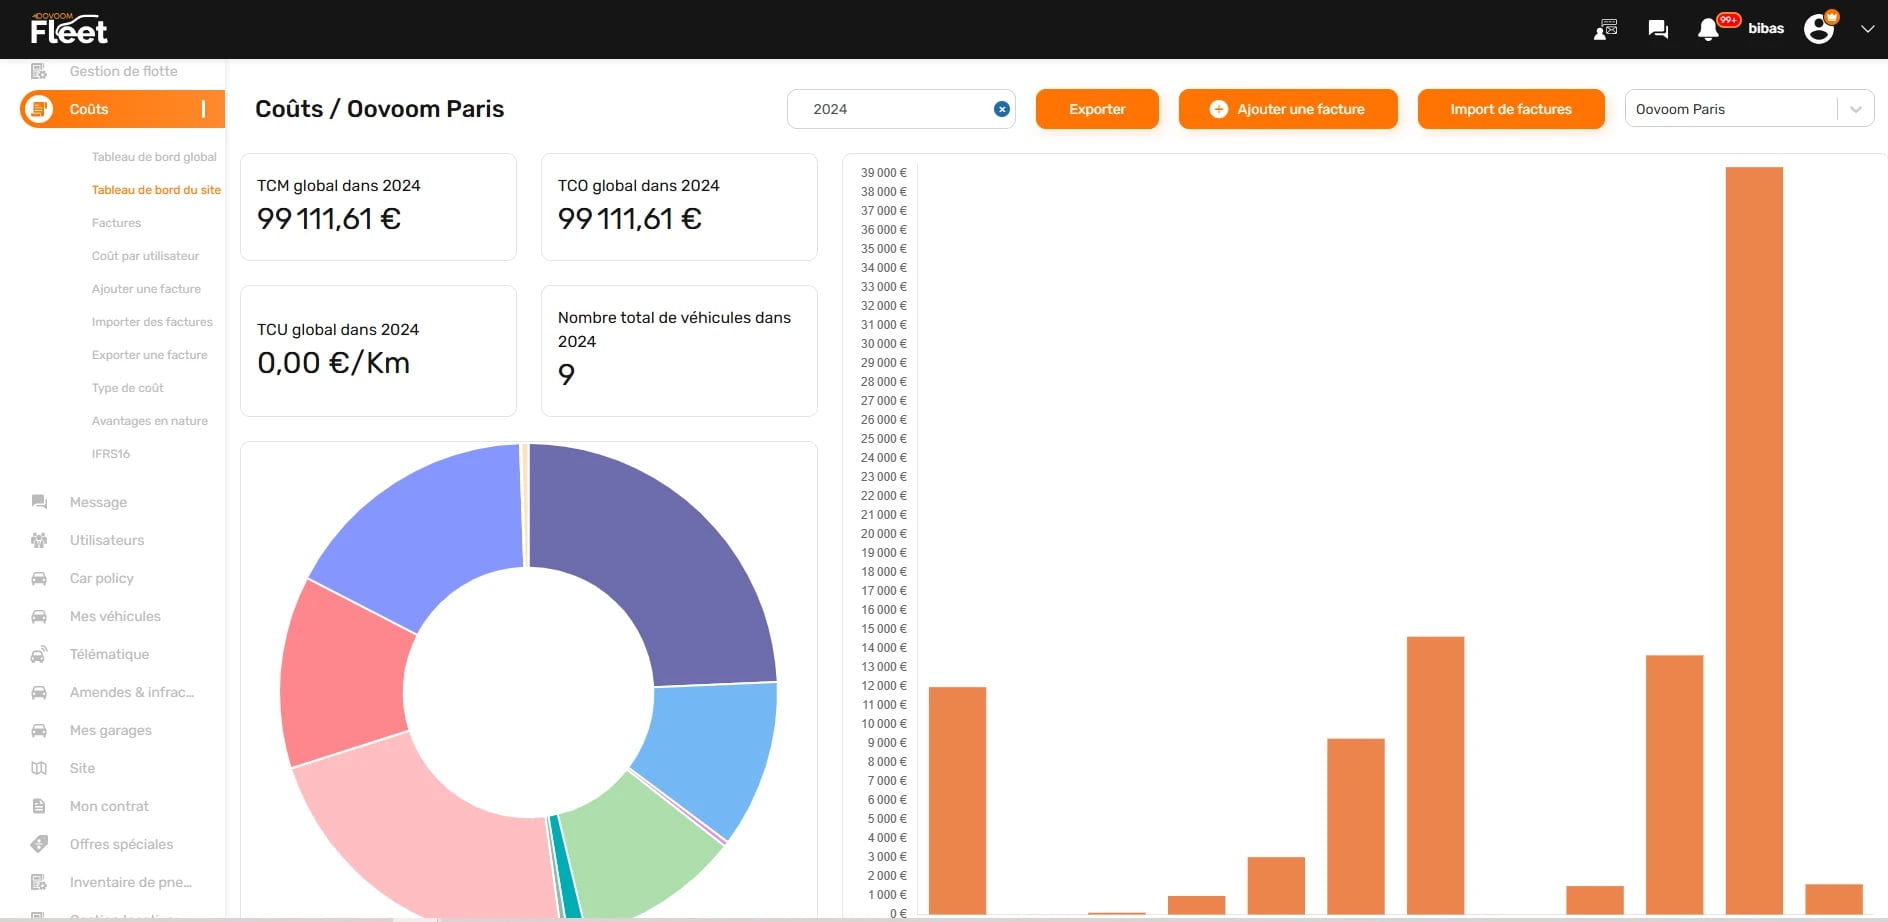
Task: Clear the 2024 year filter
Action: point(1001,109)
